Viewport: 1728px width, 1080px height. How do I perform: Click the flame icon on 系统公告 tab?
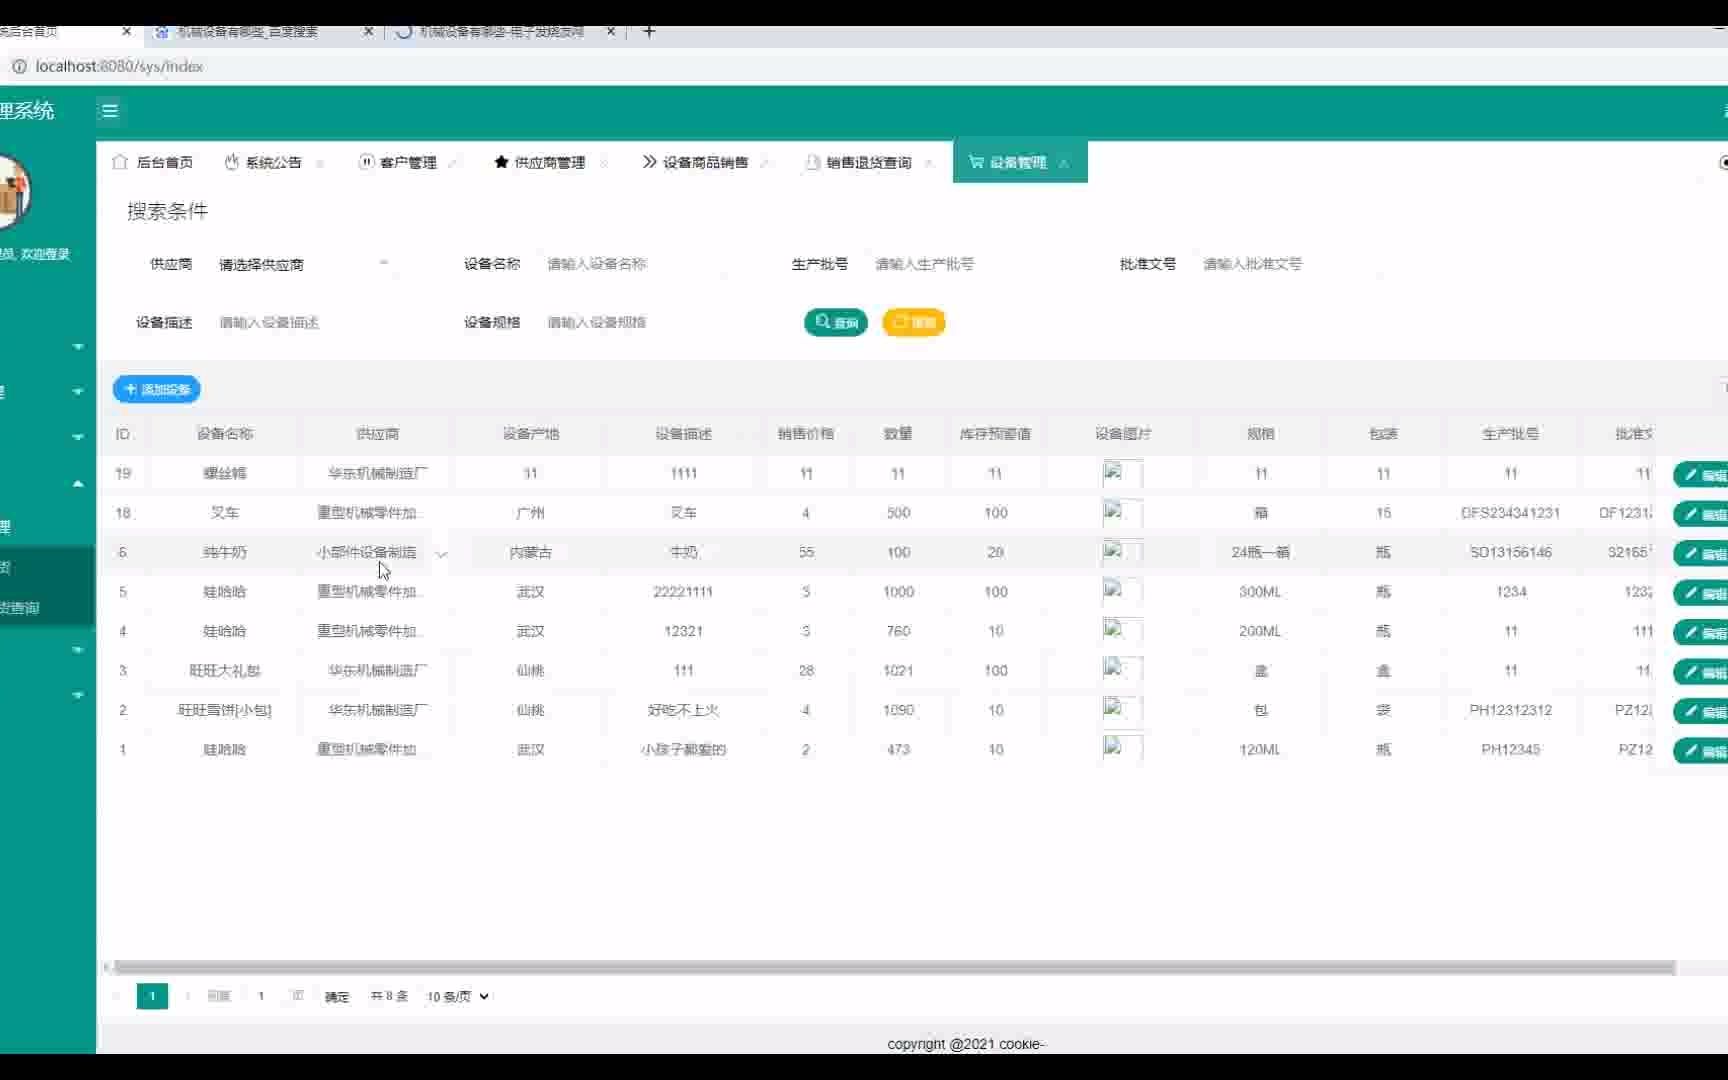click(x=232, y=162)
